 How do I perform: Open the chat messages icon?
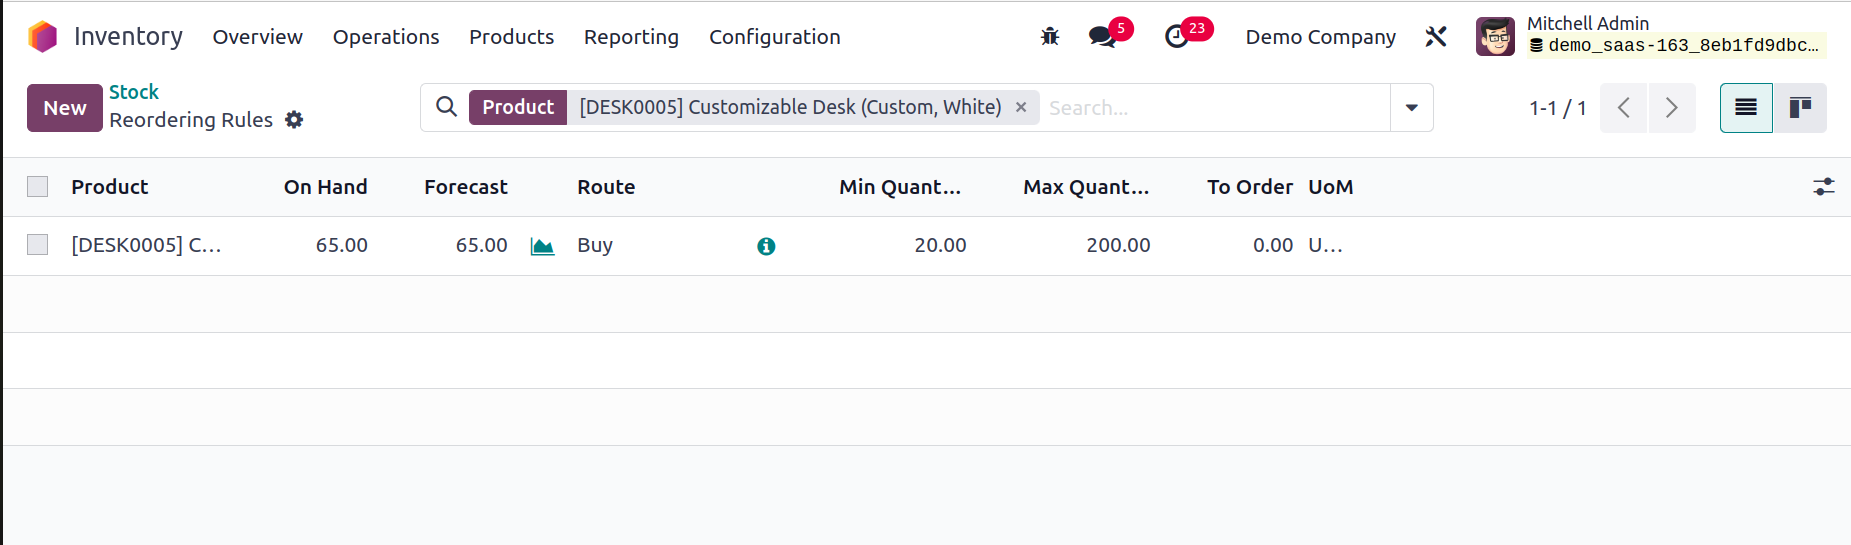pyautogui.click(x=1102, y=37)
